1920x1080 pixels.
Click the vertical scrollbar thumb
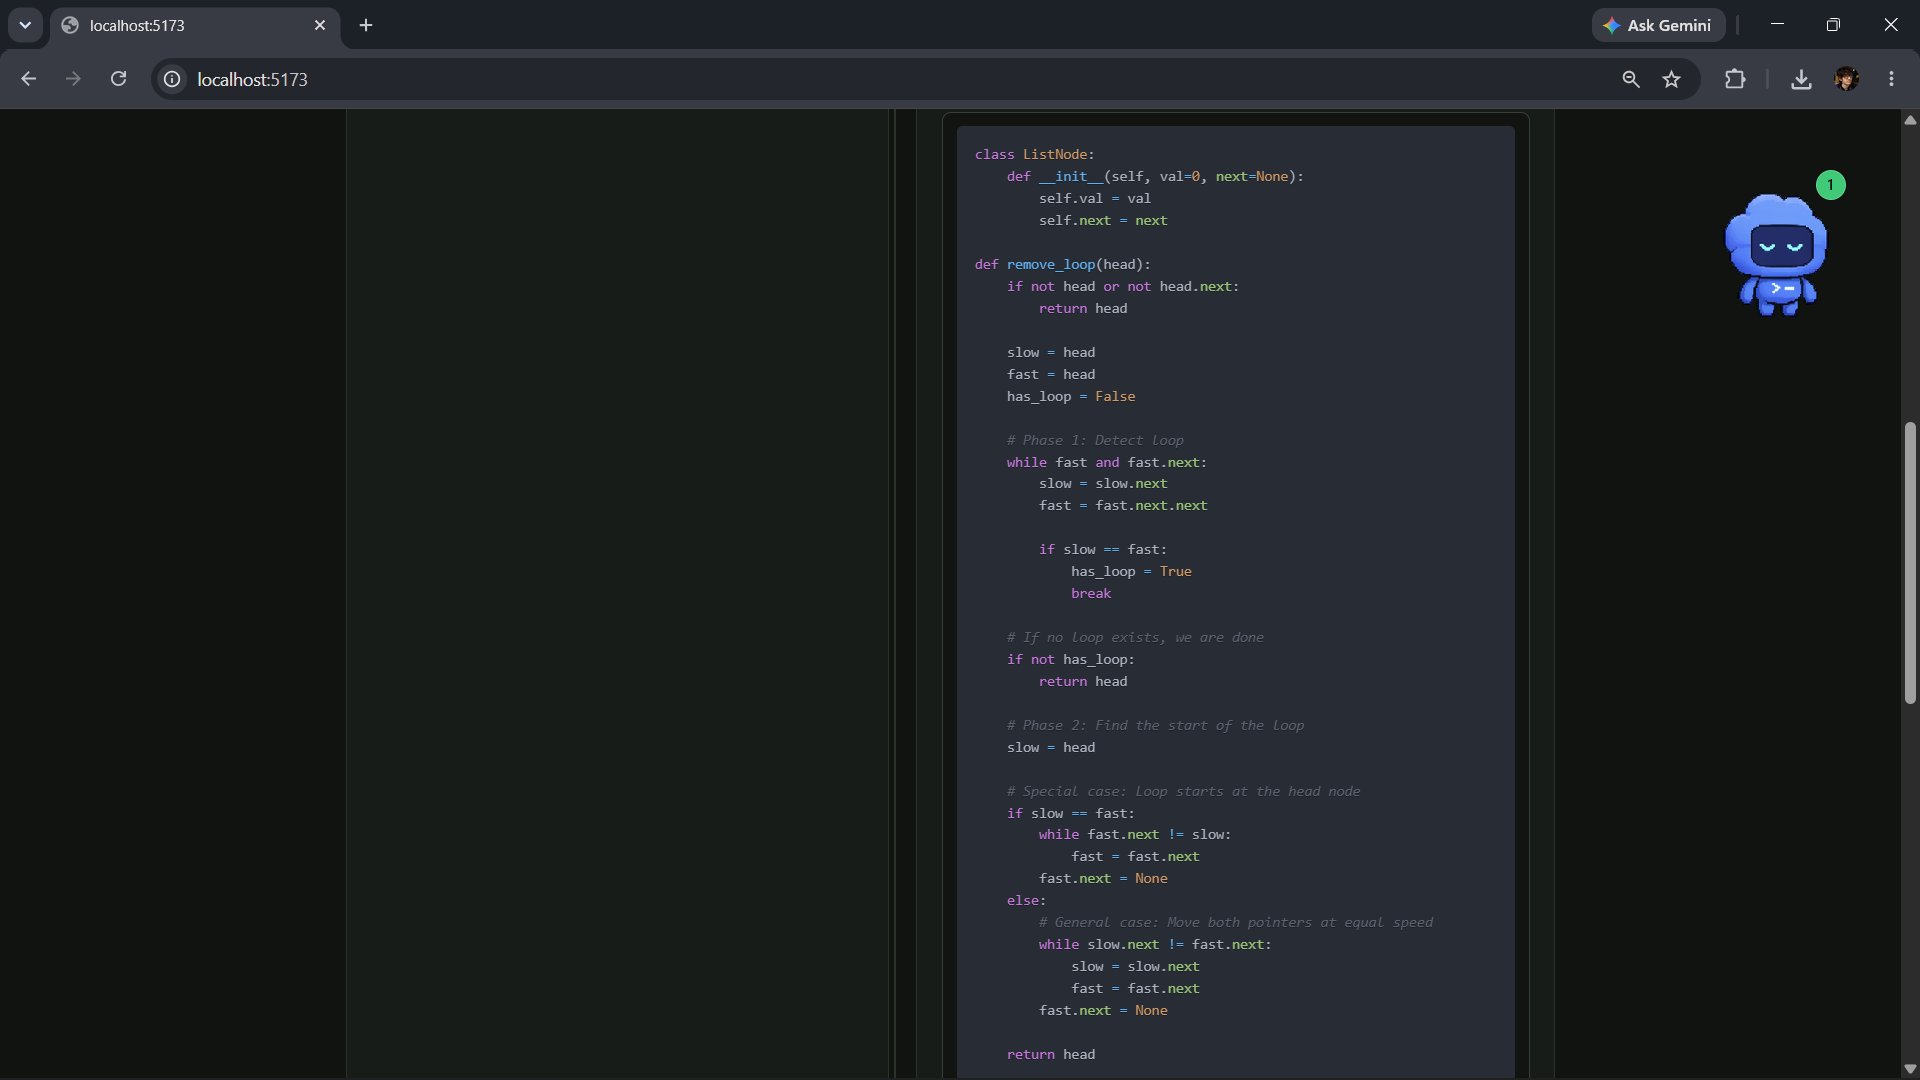pos(1910,563)
